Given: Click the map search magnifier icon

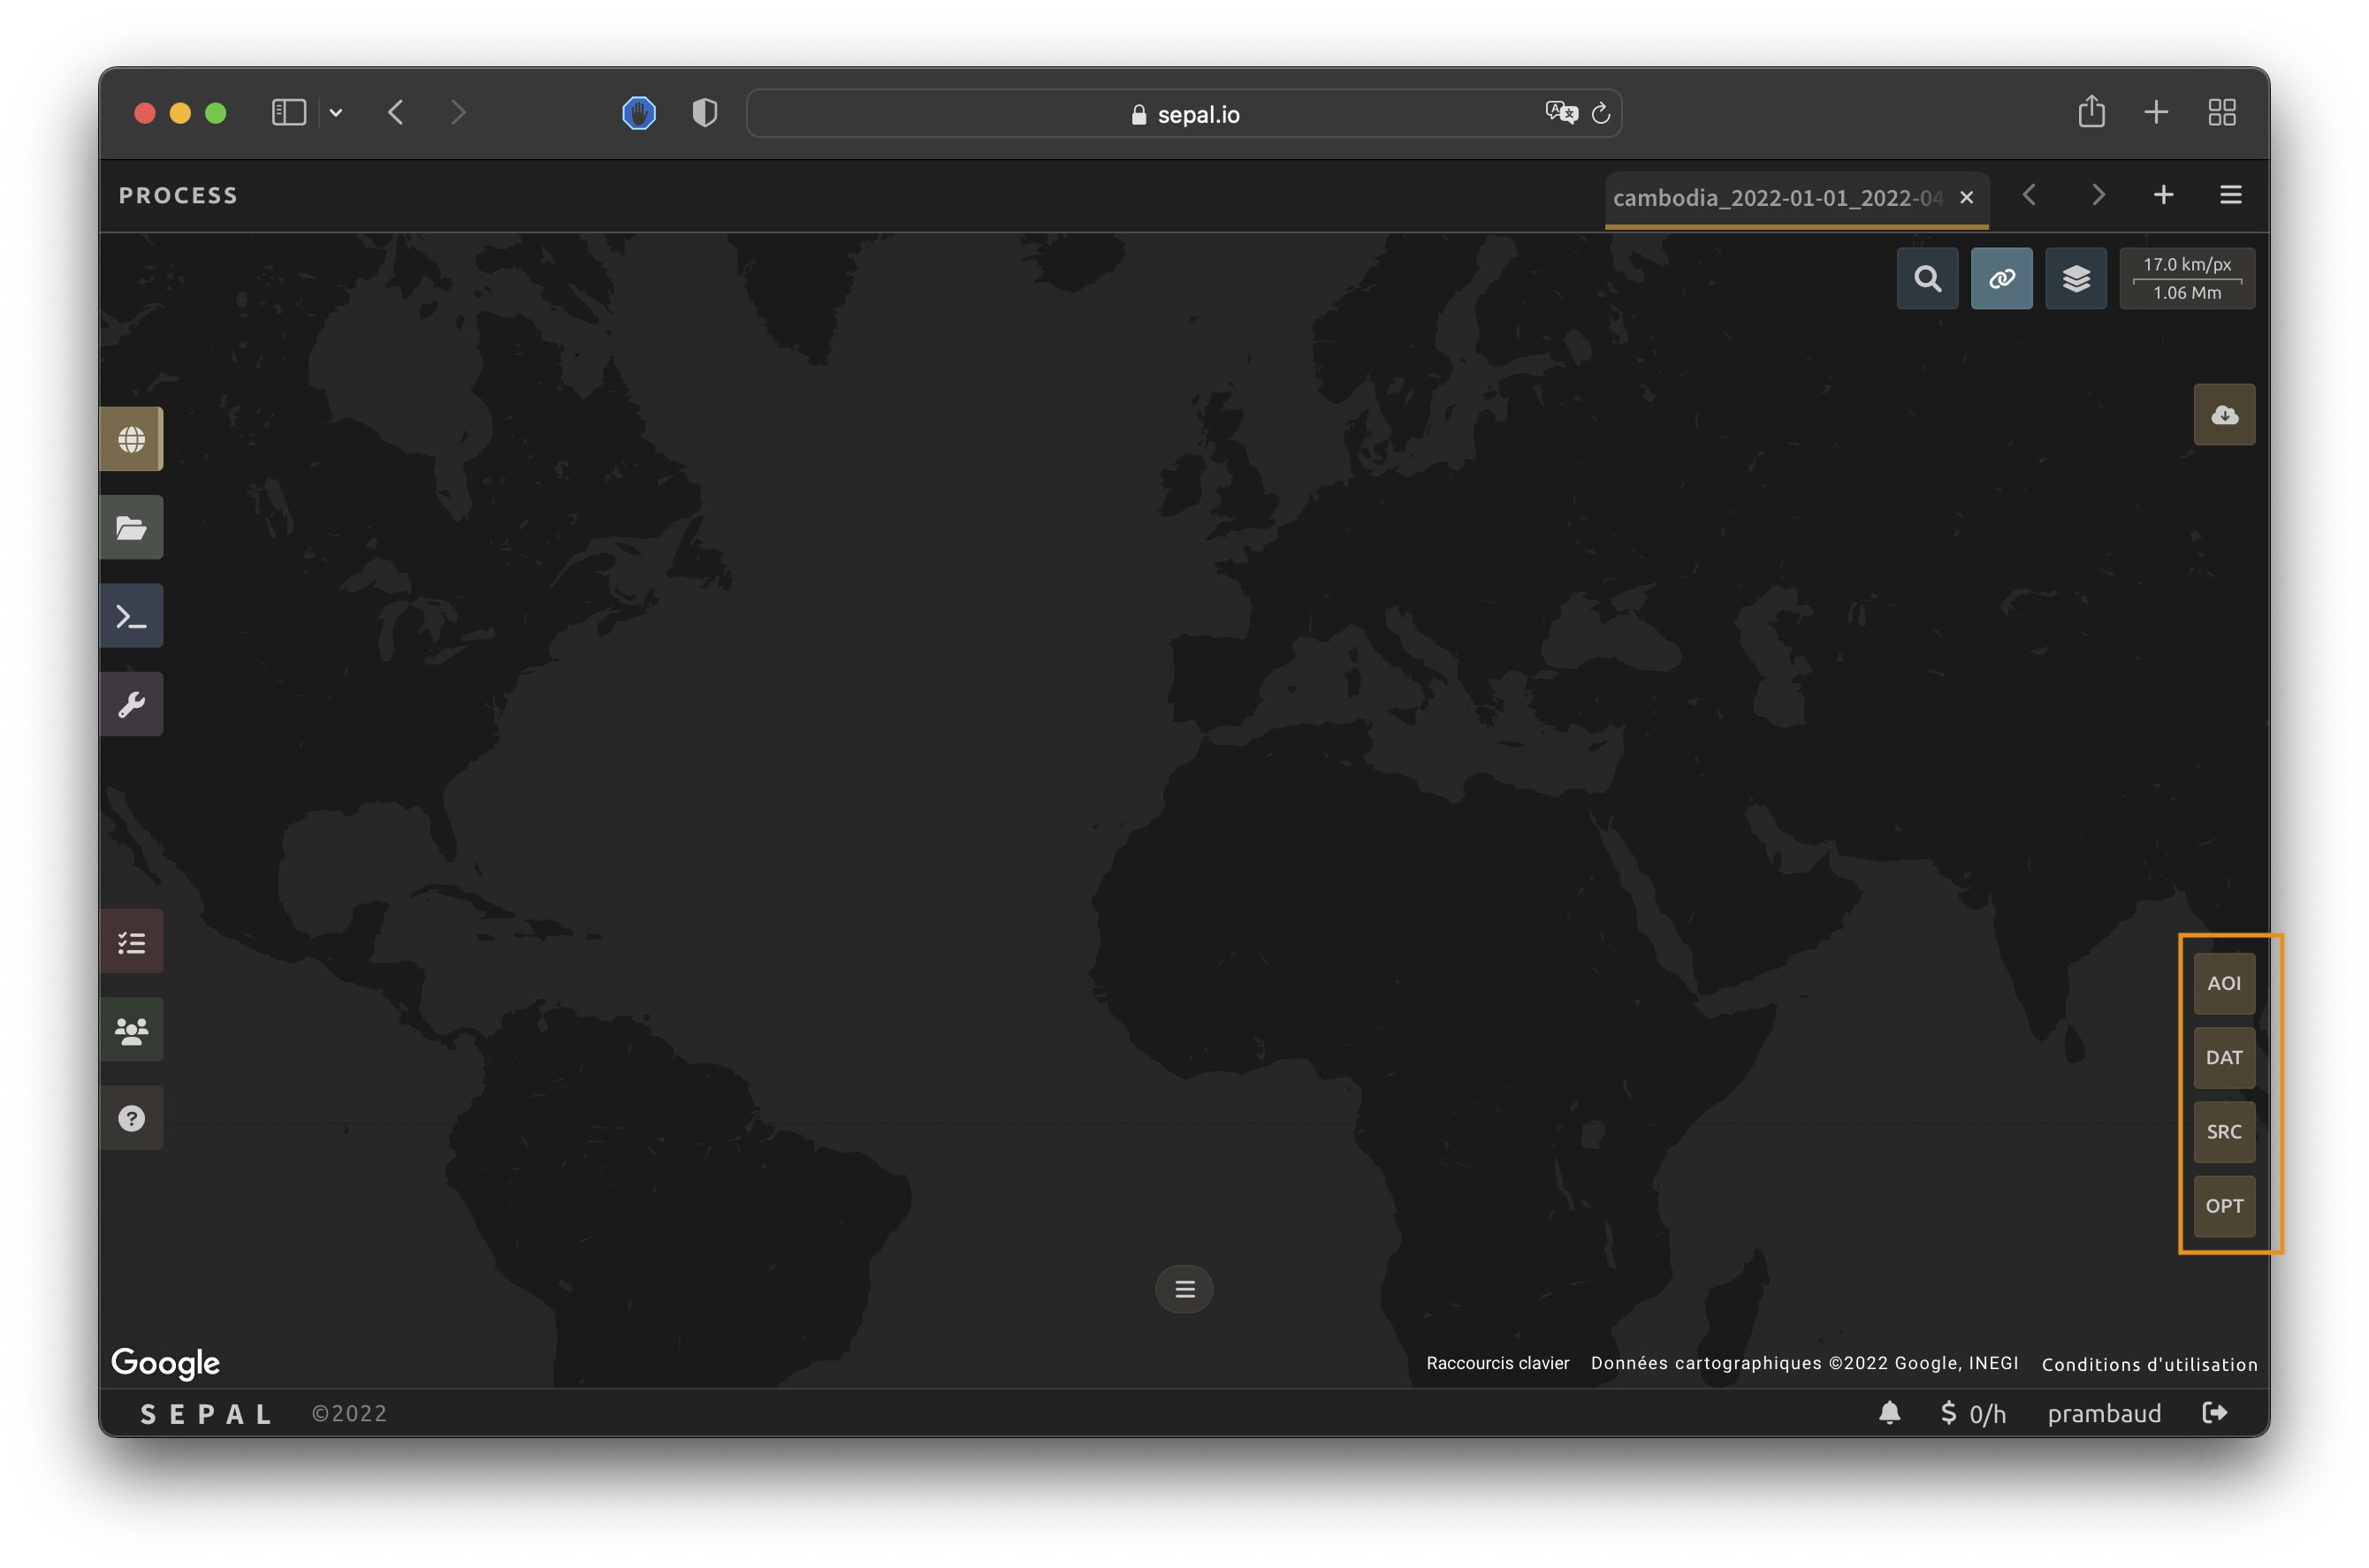Looking at the screenshot, I should click(1927, 279).
